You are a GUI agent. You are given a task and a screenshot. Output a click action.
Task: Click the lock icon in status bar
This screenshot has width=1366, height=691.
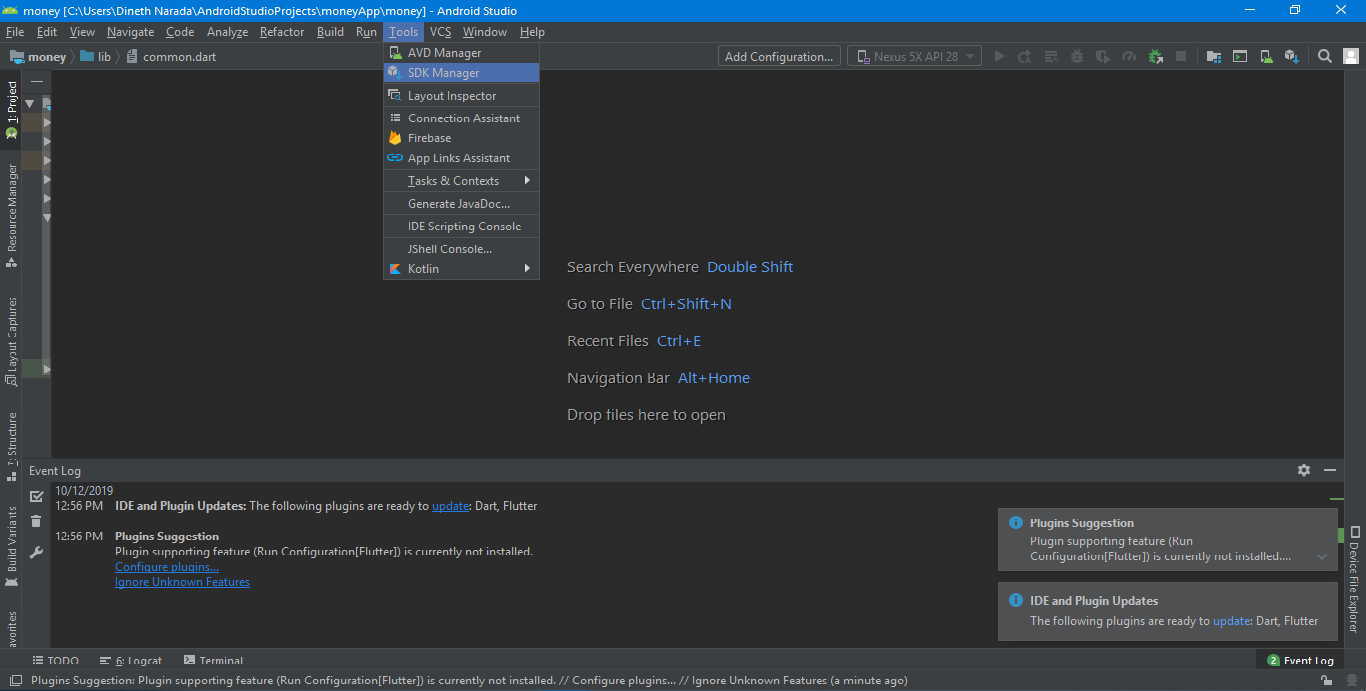point(1326,680)
